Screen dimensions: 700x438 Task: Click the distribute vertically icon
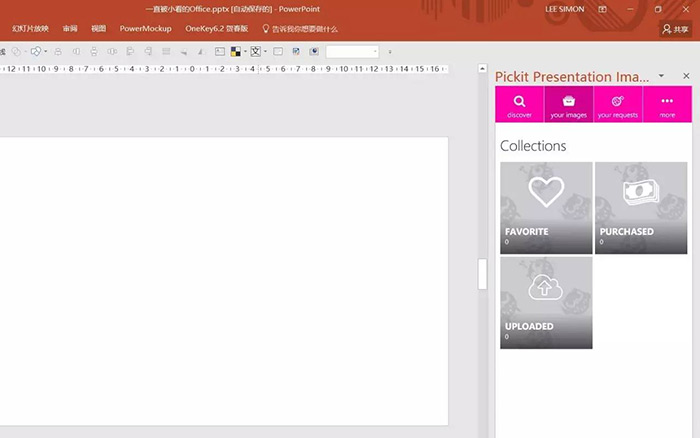pos(94,51)
